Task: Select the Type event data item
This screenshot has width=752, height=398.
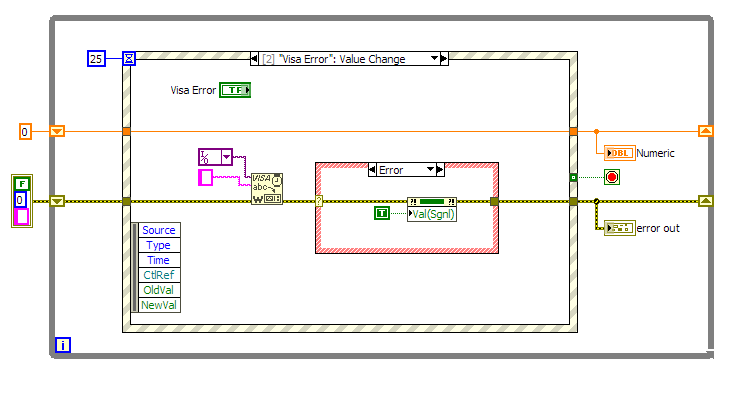Action: [x=159, y=245]
